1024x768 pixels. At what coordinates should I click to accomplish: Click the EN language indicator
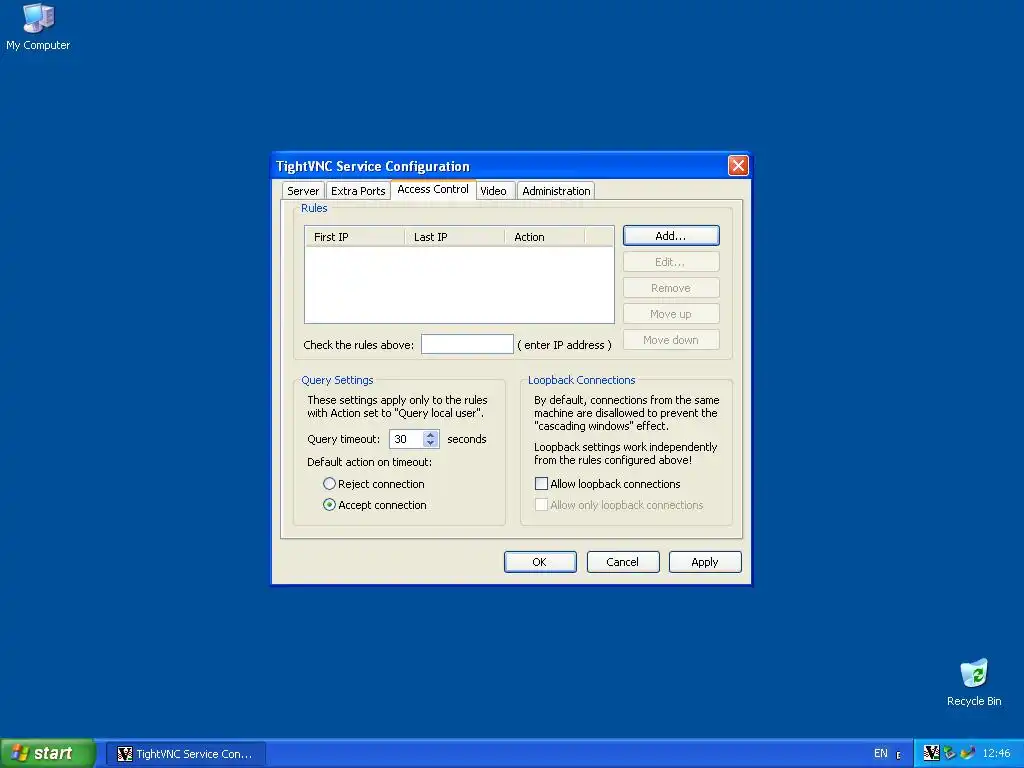click(880, 753)
